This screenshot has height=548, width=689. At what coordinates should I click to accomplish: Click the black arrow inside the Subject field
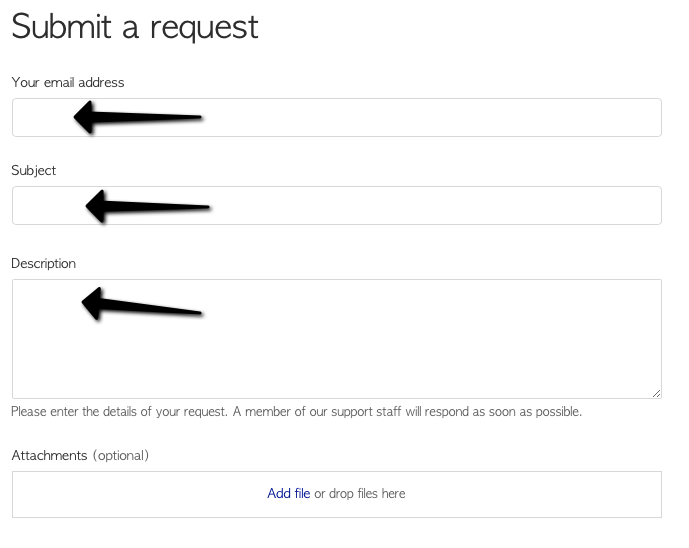[x=146, y=206]
